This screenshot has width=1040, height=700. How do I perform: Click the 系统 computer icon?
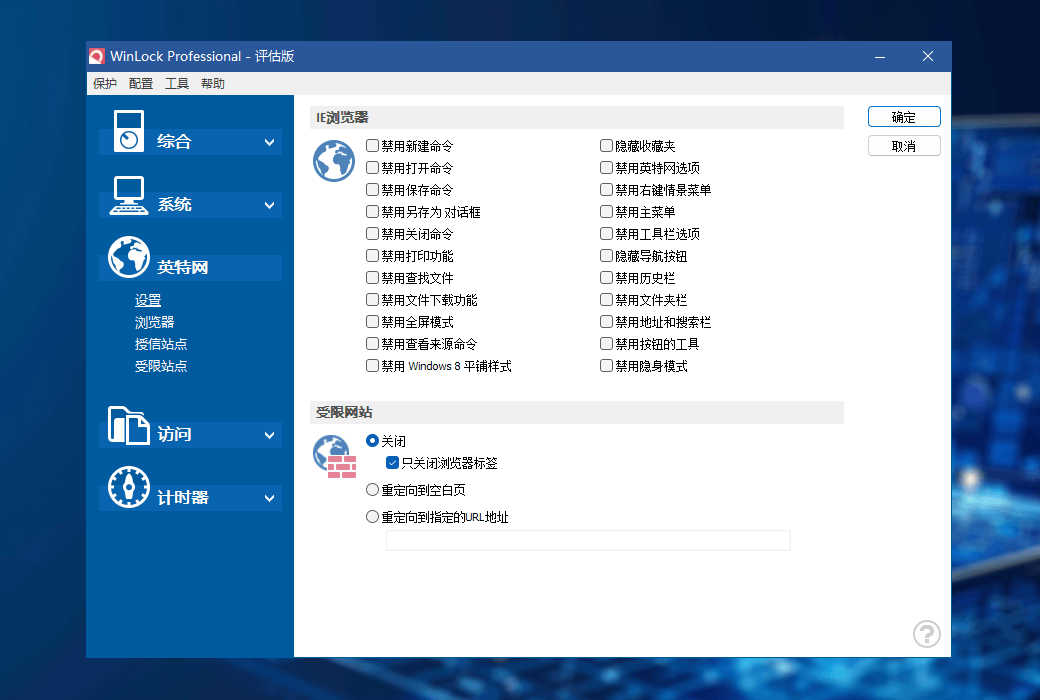point(129,196)
